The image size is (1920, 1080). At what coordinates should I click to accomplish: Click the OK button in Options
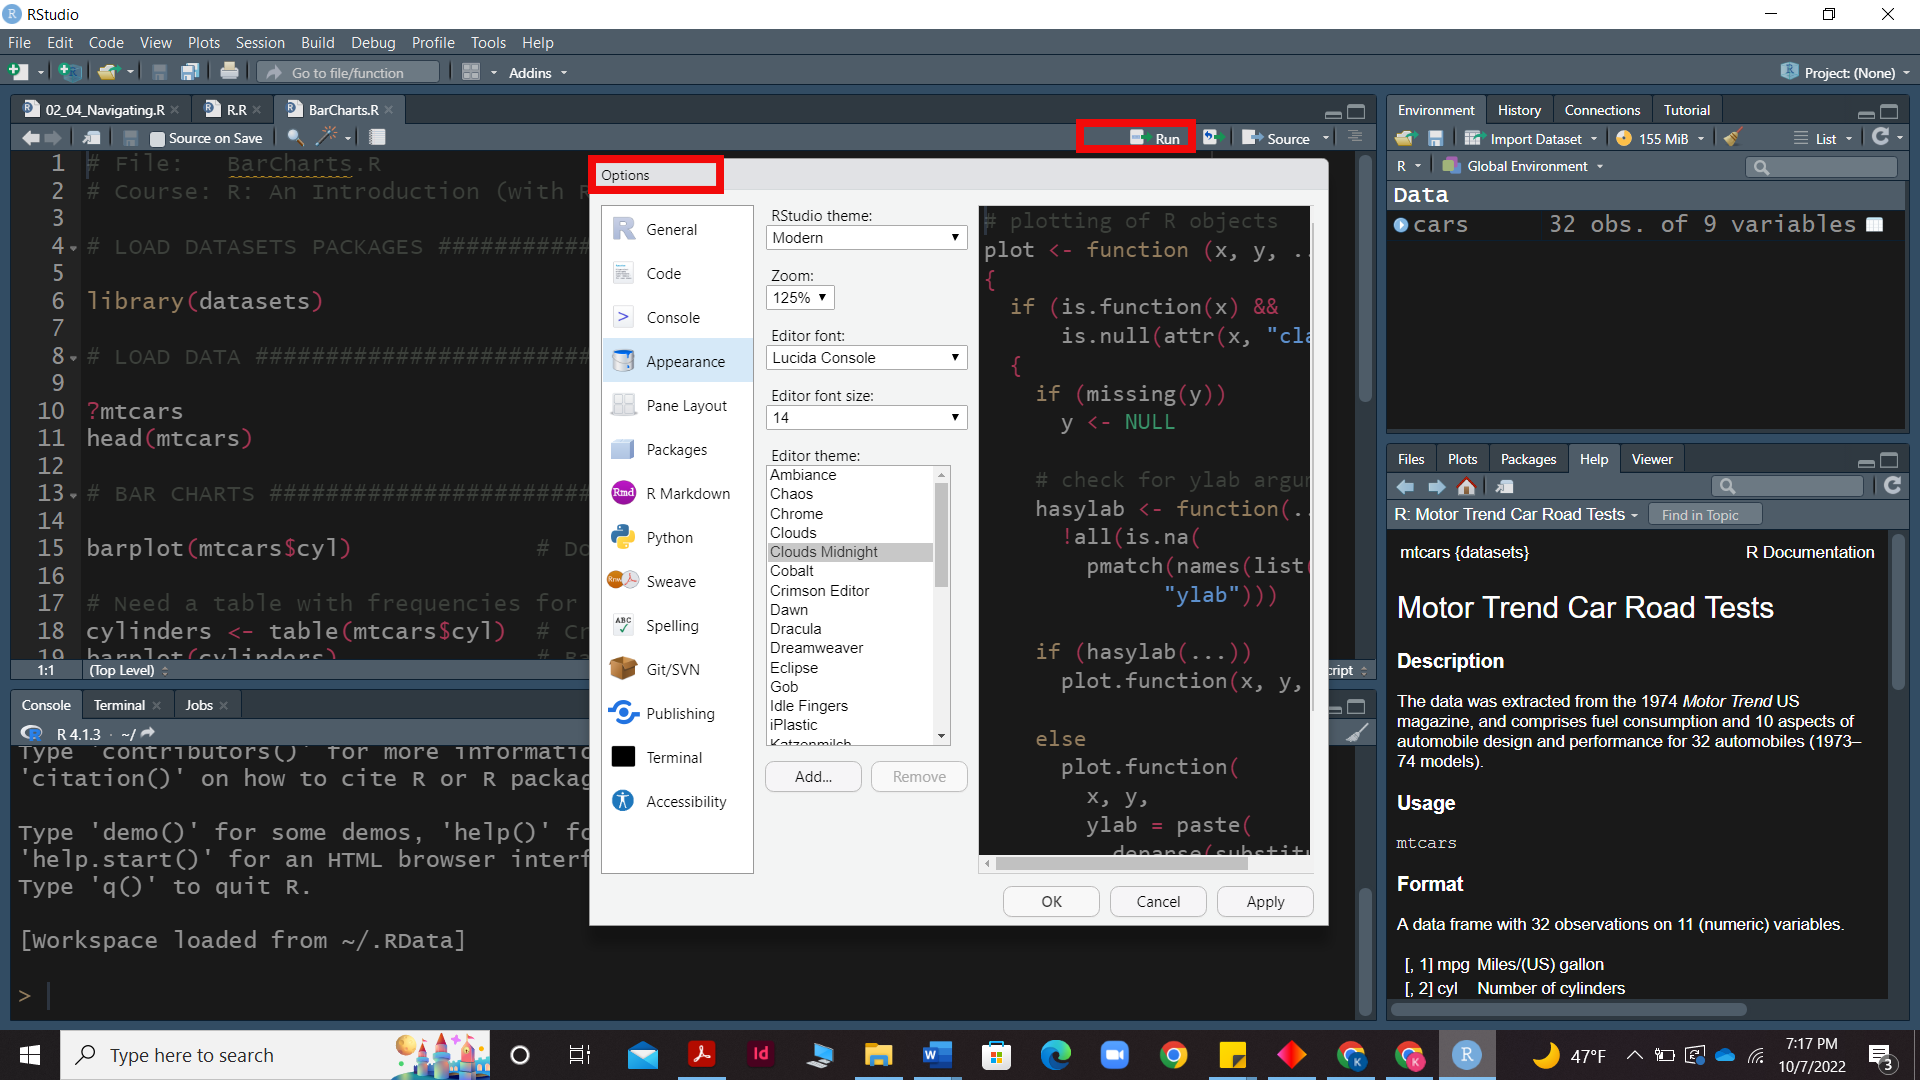[x=1051, y=902]
